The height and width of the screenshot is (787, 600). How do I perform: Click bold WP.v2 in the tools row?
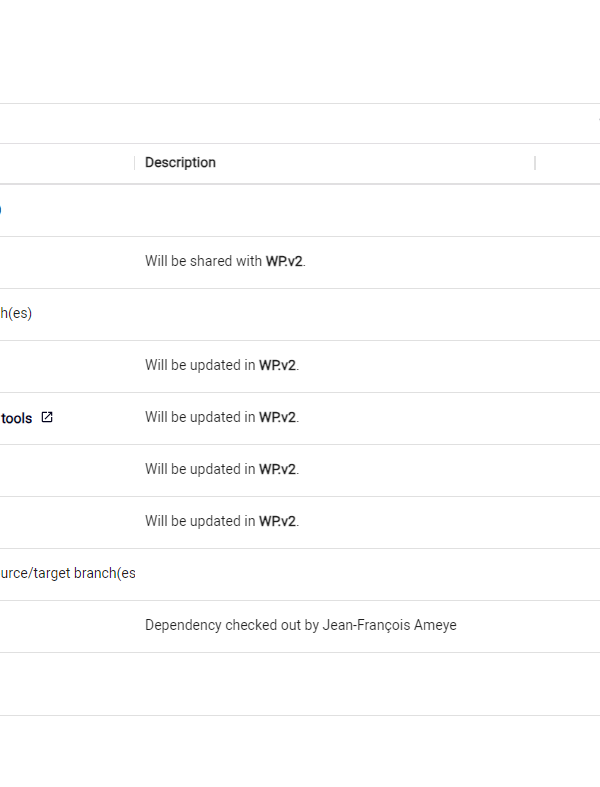(x=278, y=418)
